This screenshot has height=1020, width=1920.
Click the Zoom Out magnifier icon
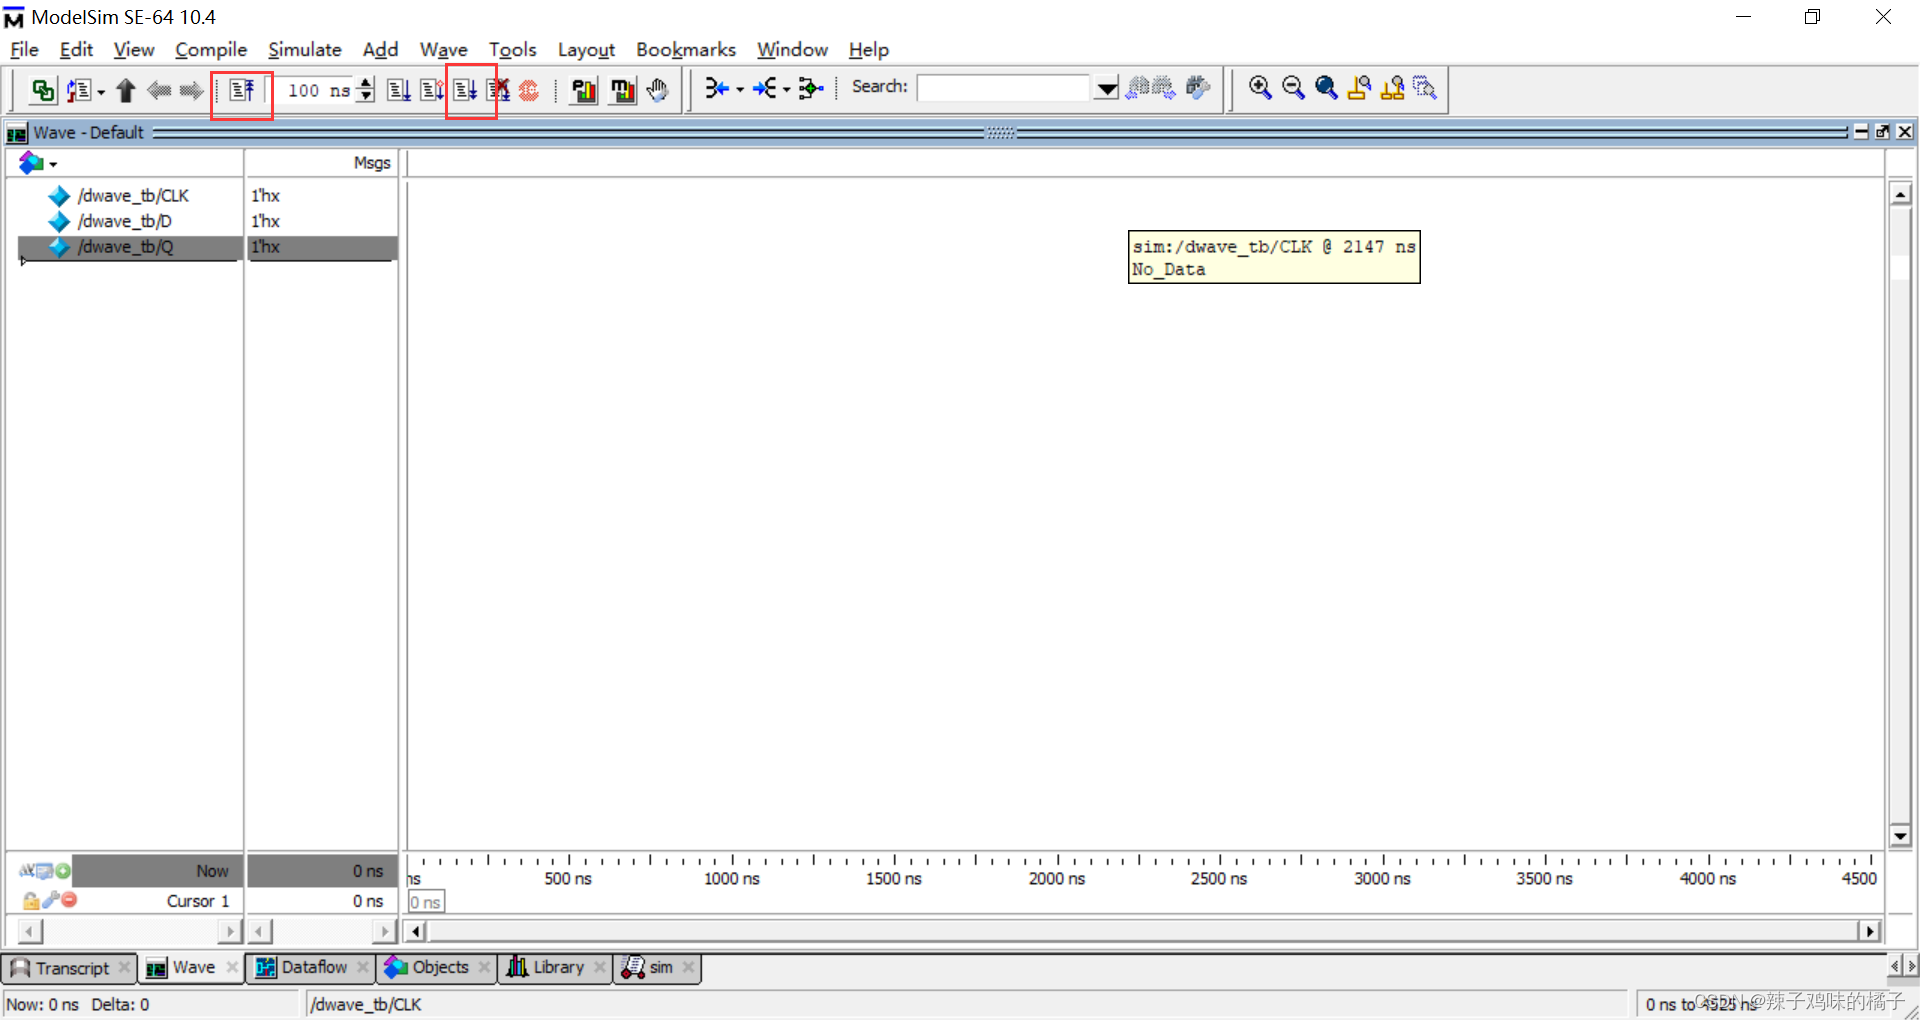click(x=1293, y=88)
